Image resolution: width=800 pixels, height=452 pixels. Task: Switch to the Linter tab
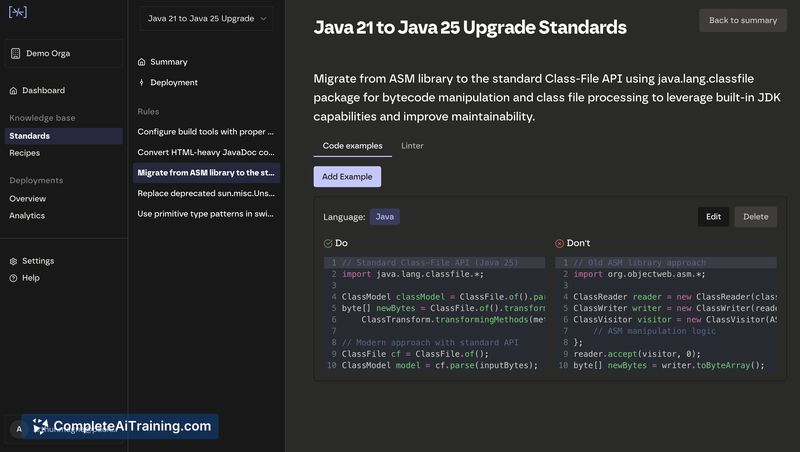(x=412, y=146)
